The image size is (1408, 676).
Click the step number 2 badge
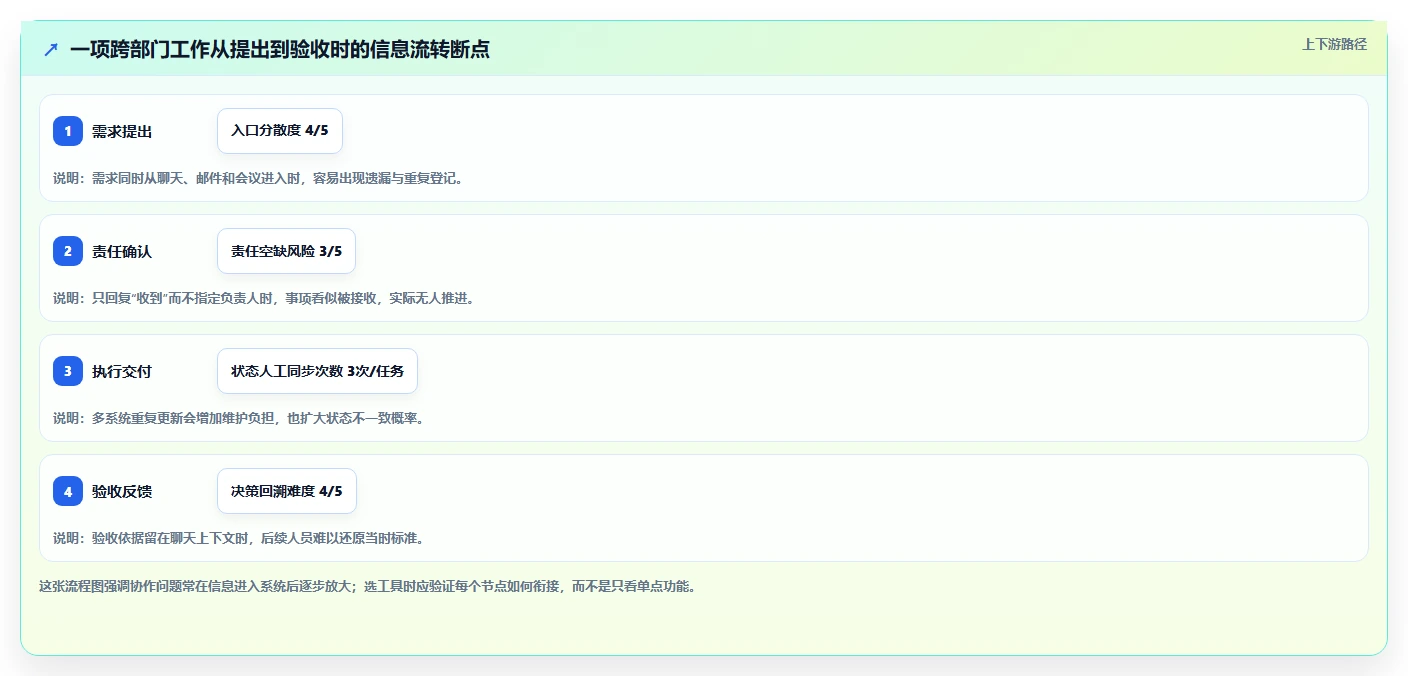point(68,251)
